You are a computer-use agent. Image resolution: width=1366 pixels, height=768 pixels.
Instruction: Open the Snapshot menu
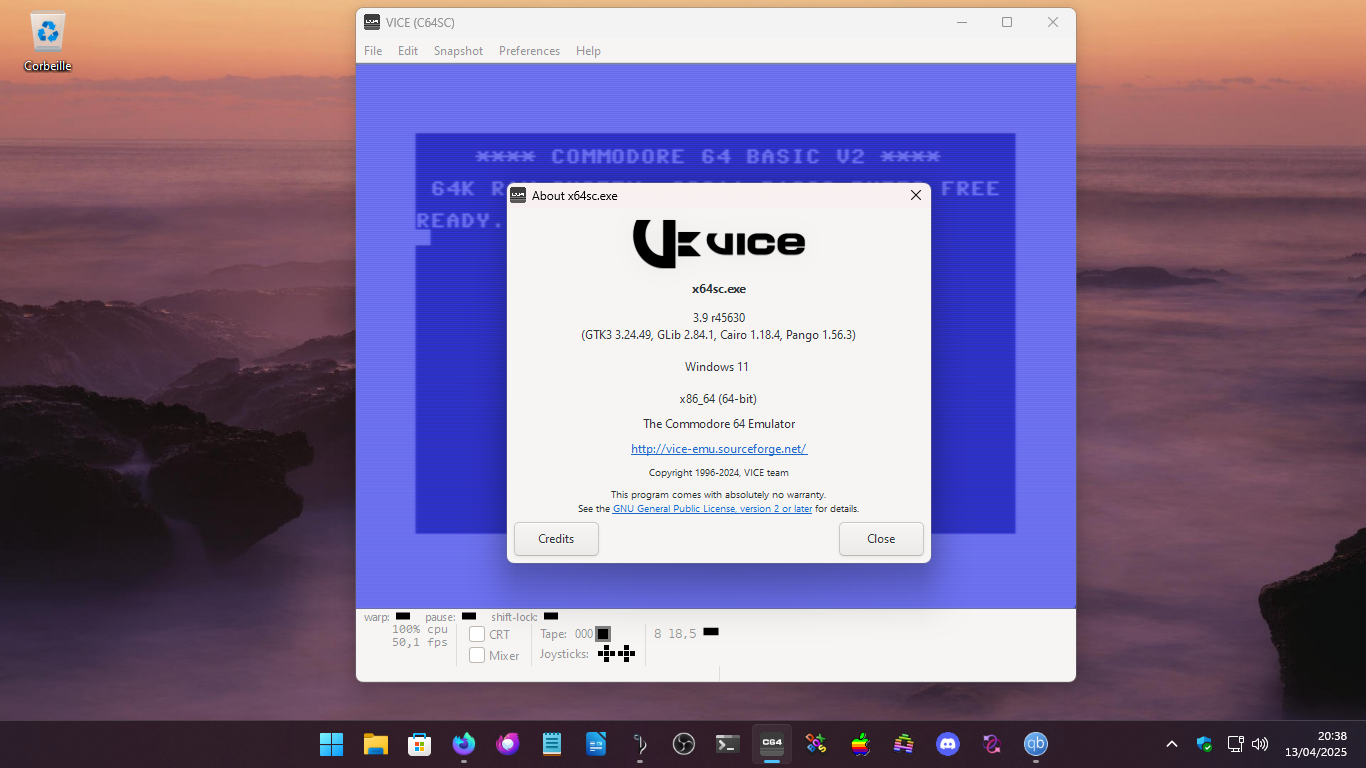point(458,51)
